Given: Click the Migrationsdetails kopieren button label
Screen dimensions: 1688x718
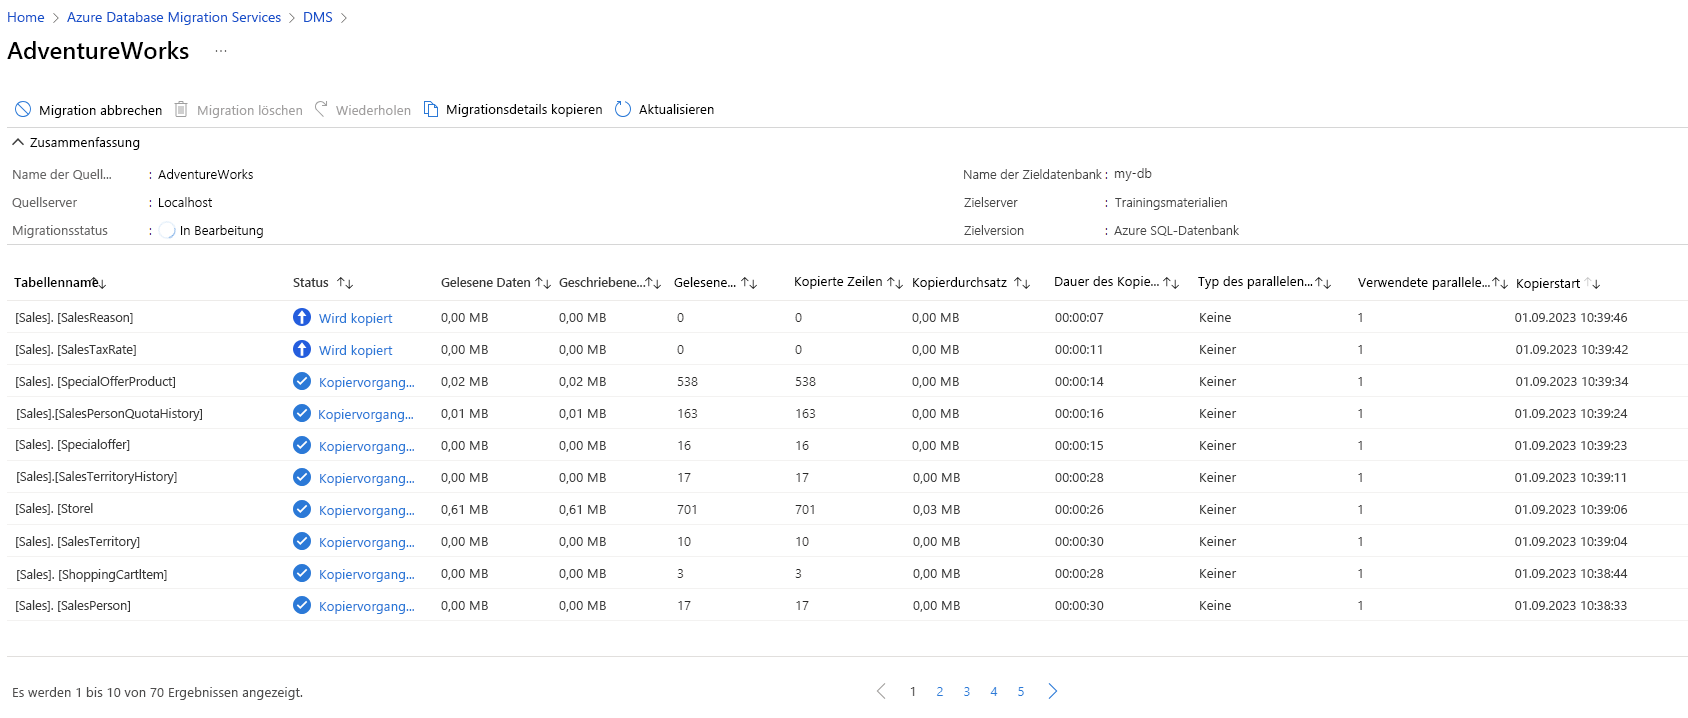Looking at the screenshot, I should pos(524,110).
